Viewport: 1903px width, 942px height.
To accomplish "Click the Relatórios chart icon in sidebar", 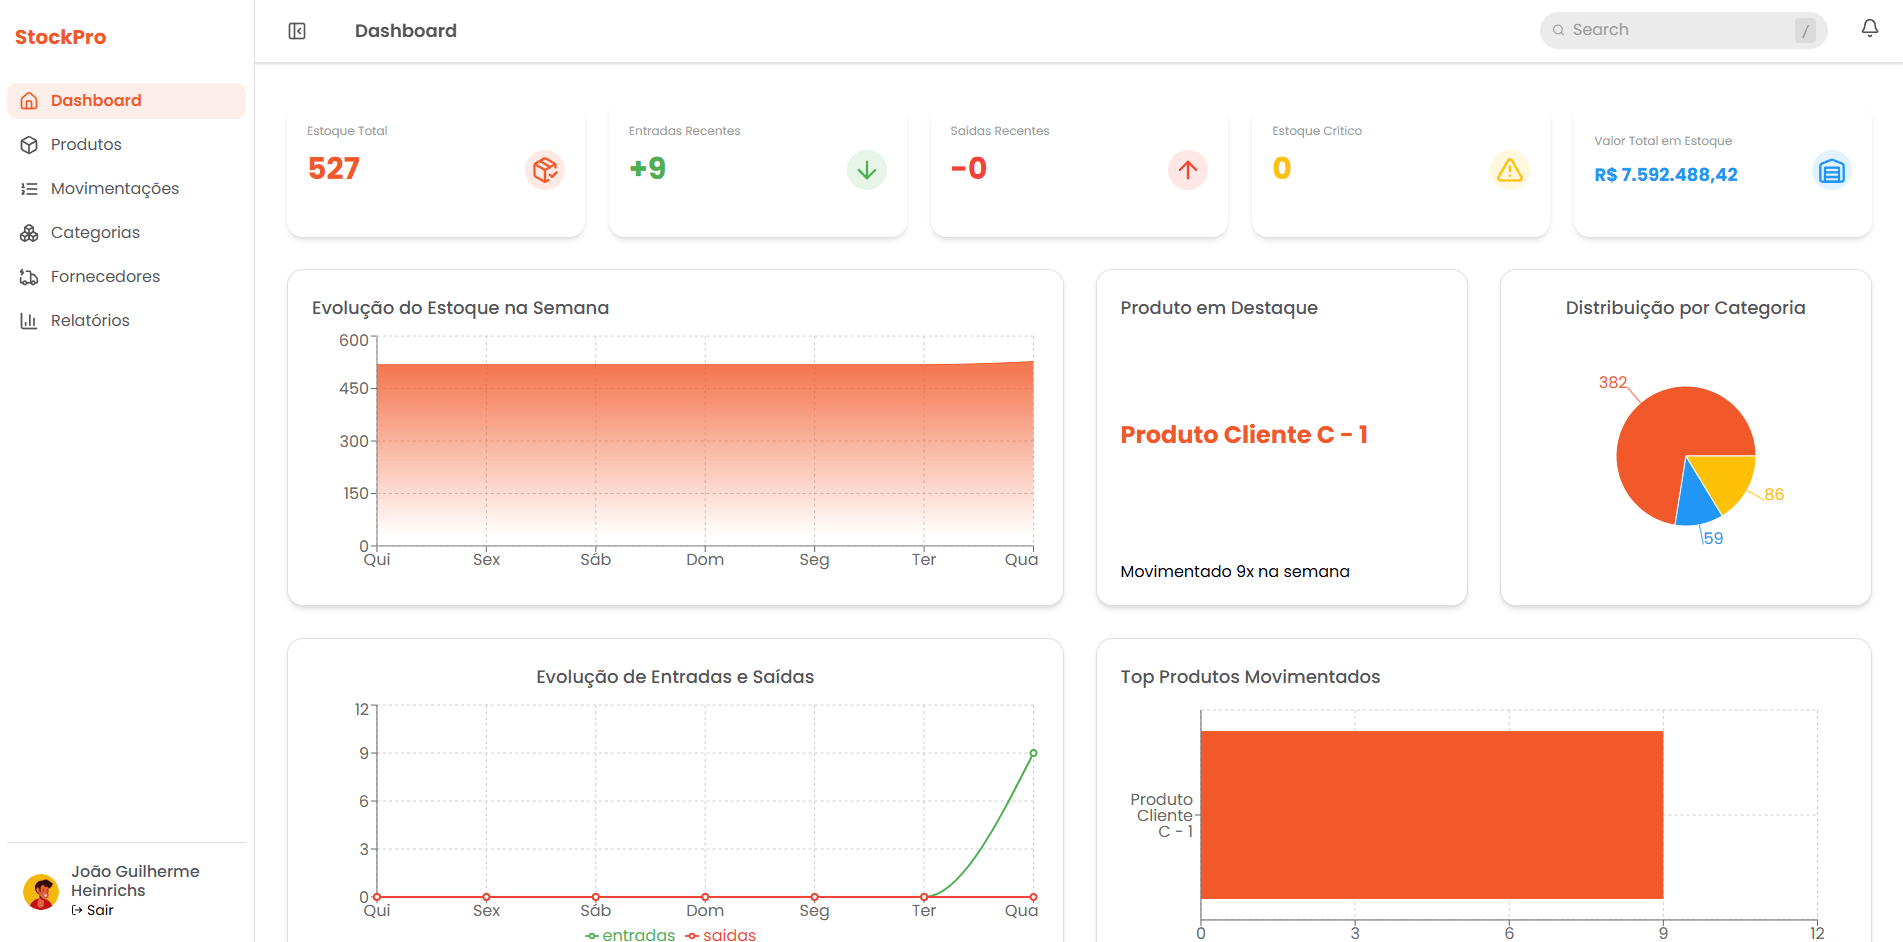I will click(29, 321).
